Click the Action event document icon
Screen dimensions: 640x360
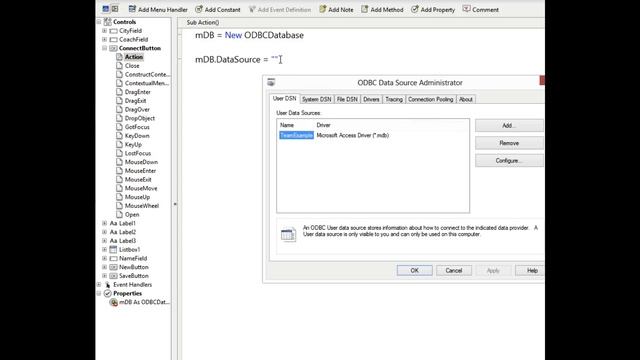[x=119, y=57]
